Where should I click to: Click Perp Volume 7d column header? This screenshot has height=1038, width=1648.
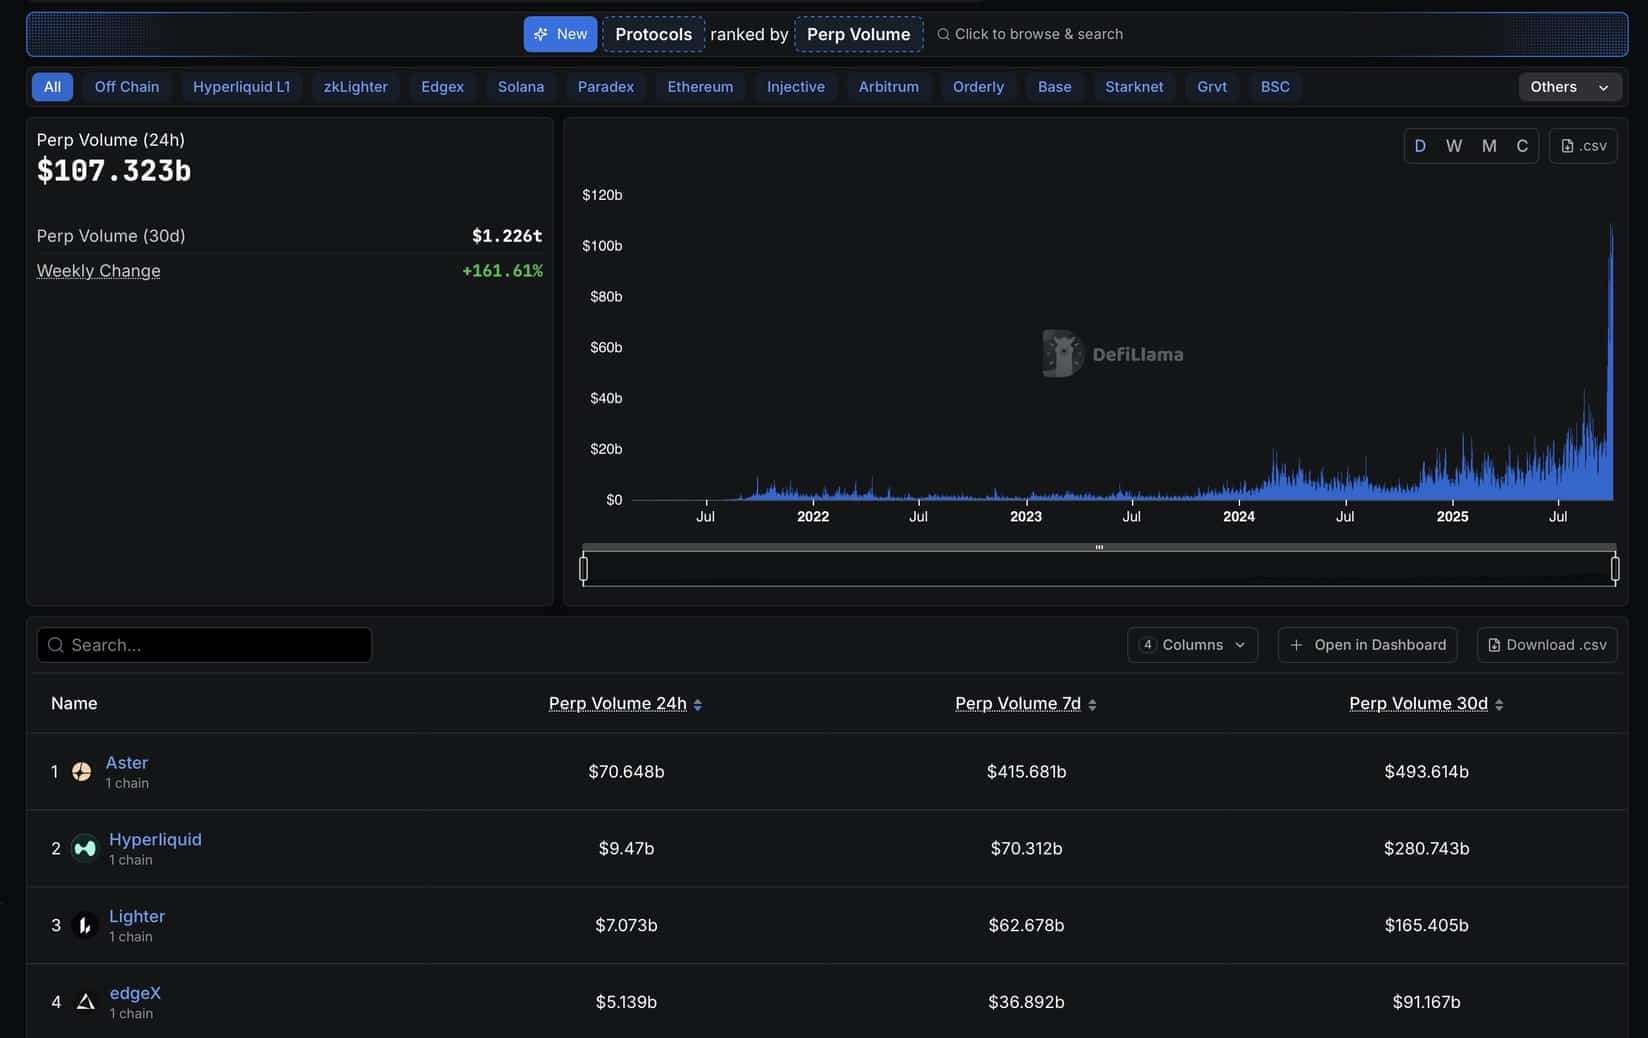coord(1018,704)
